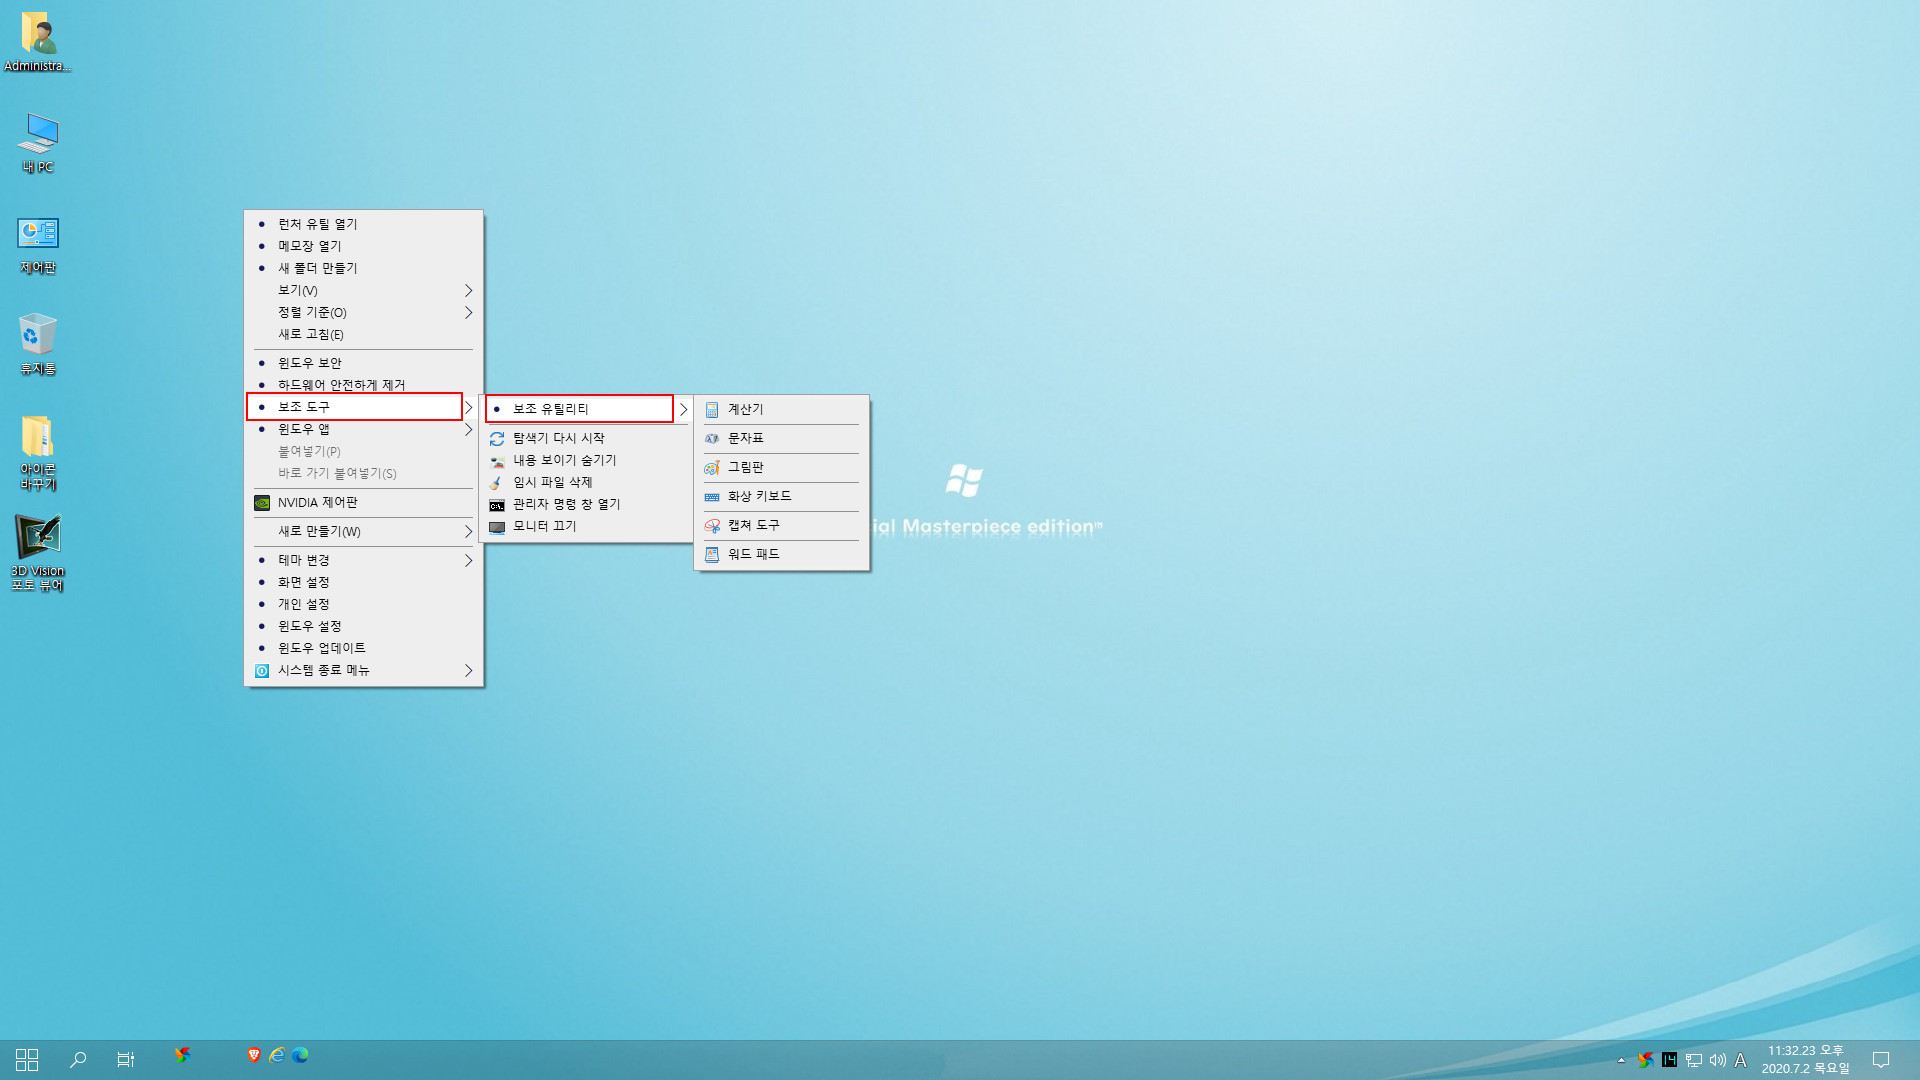
Task: Open 개인 설정 menu item
Action: [363, 604]
